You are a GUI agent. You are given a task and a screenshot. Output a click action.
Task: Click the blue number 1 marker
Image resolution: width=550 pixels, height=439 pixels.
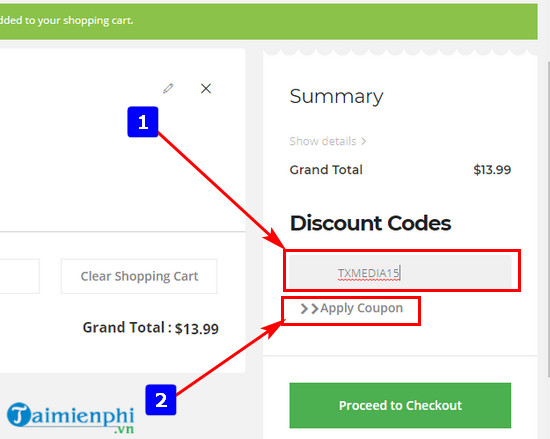click(143, 122)
